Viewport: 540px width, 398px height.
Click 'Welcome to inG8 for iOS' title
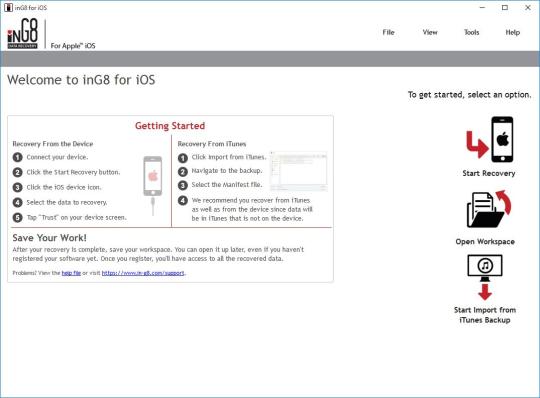tap(81, 80)
